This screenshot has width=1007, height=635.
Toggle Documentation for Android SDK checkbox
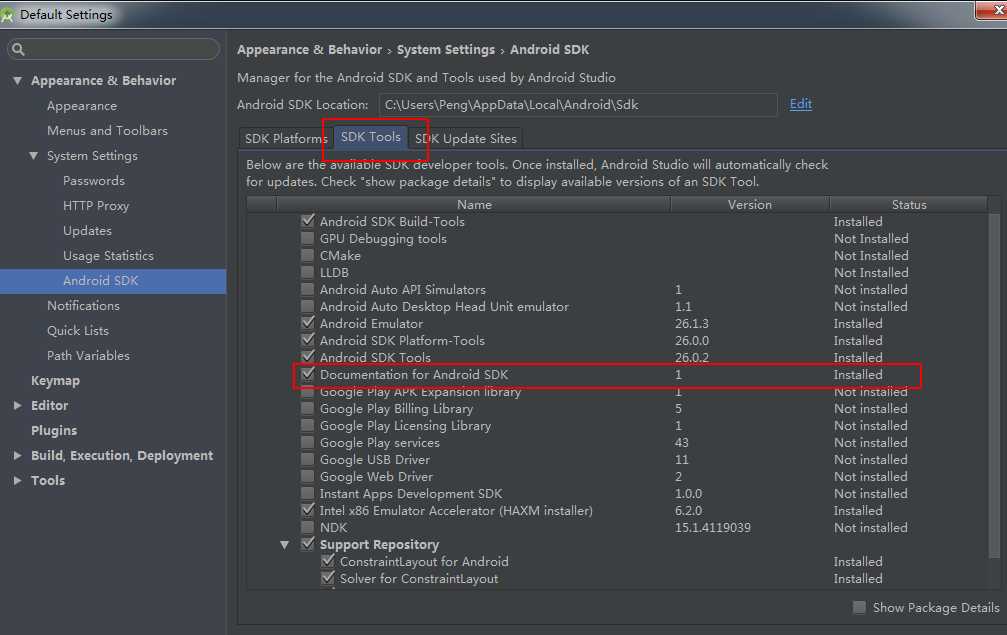[308, 374]
